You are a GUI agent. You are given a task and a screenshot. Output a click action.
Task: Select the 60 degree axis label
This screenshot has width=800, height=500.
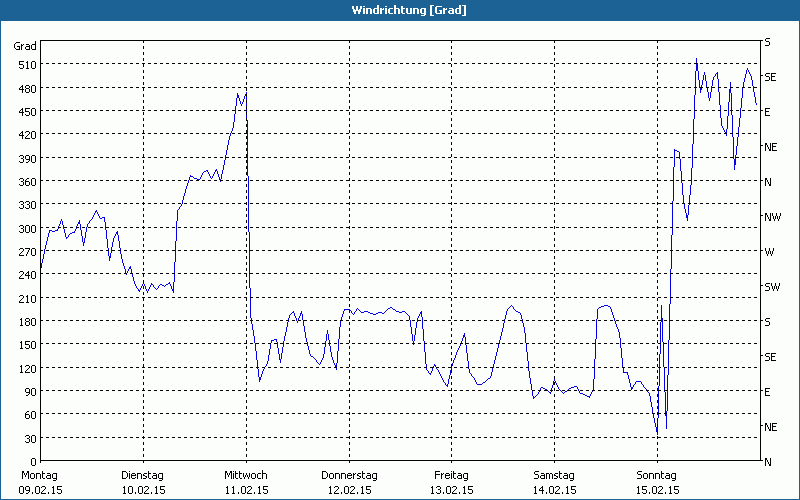coord(31,415)
